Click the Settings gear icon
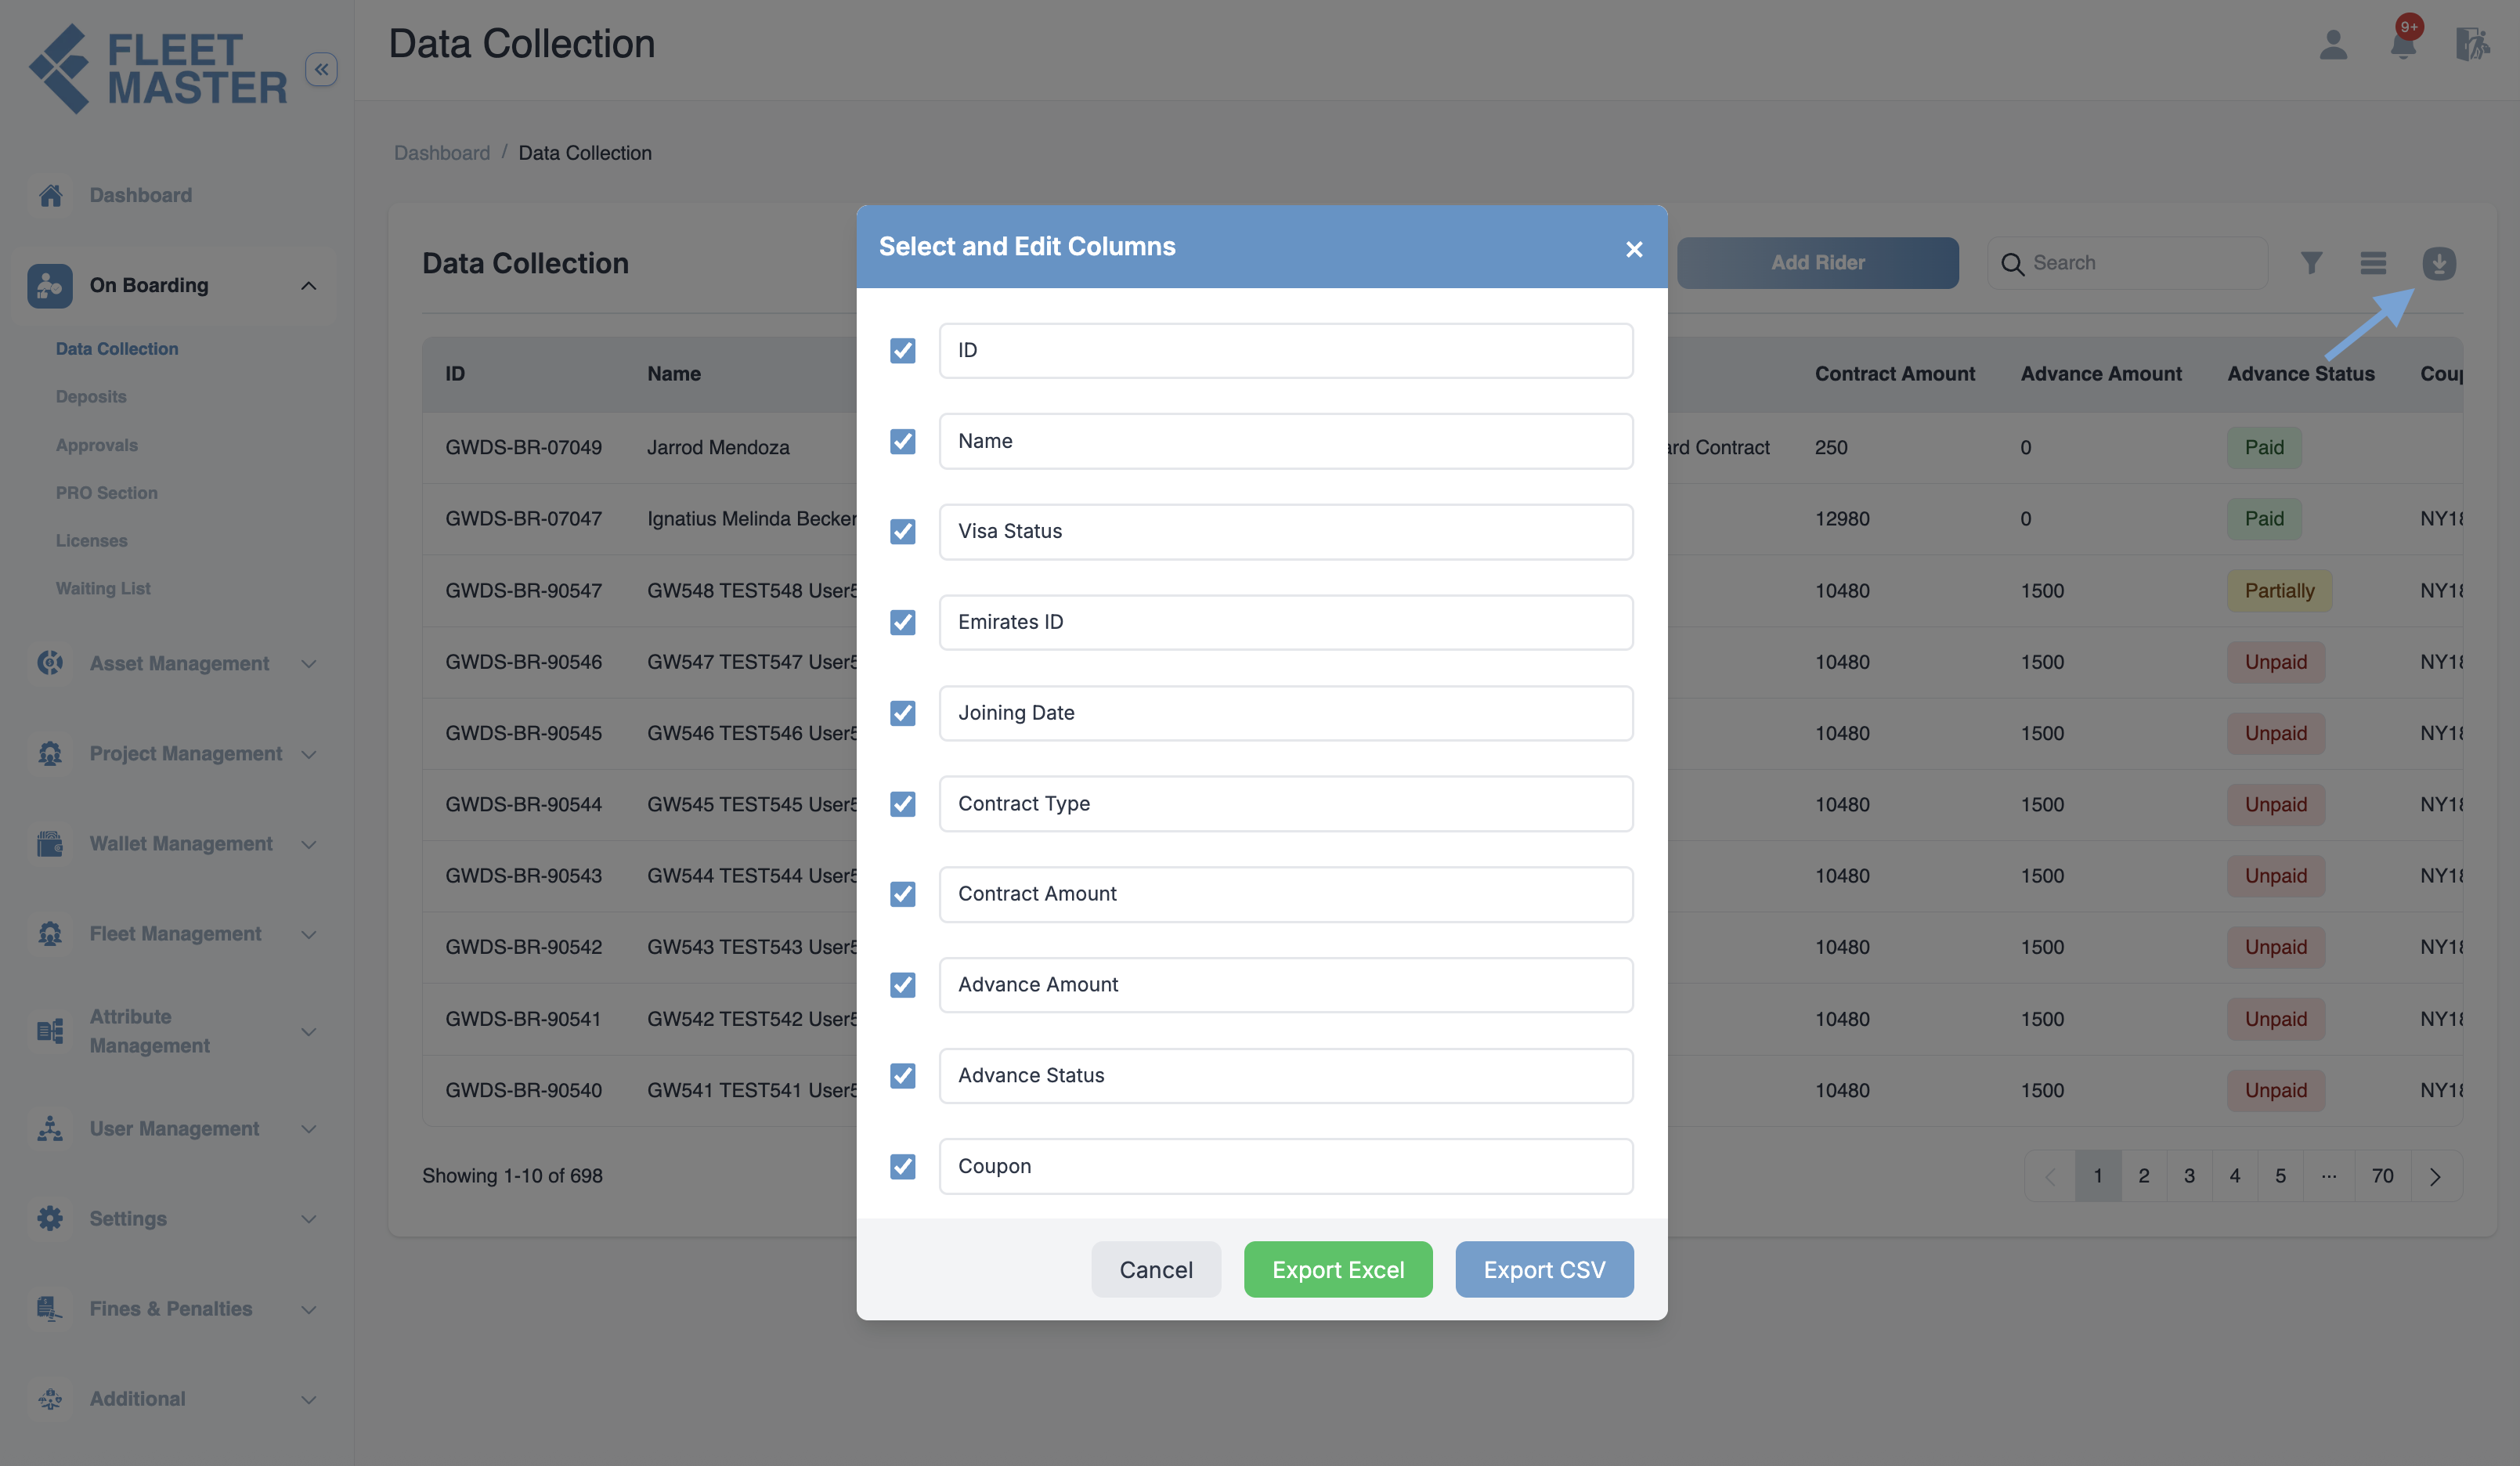Viewport: 2520px width, 1466px height. 50,1218
